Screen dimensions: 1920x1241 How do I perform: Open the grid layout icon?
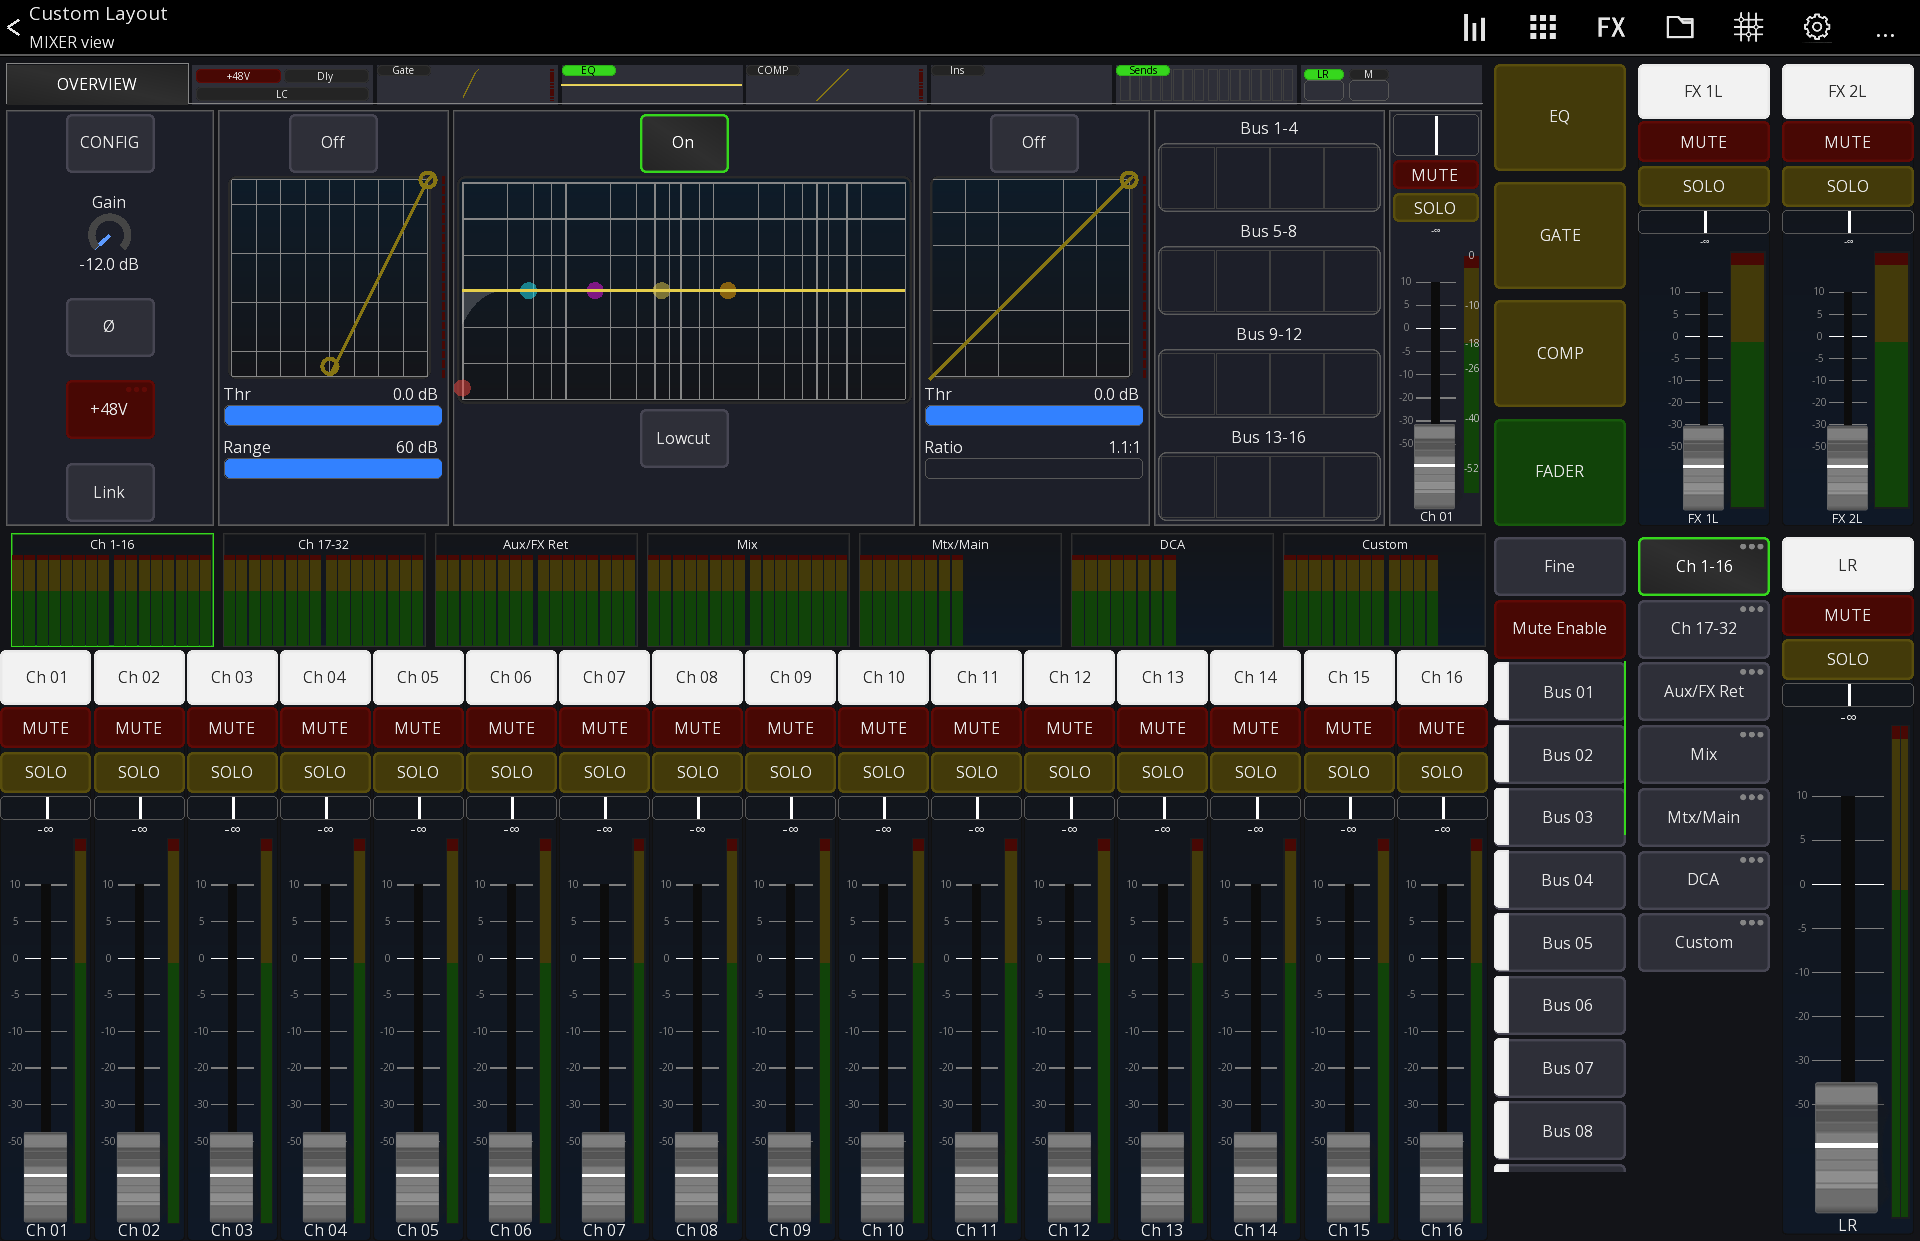click(x=1543, y=28)
